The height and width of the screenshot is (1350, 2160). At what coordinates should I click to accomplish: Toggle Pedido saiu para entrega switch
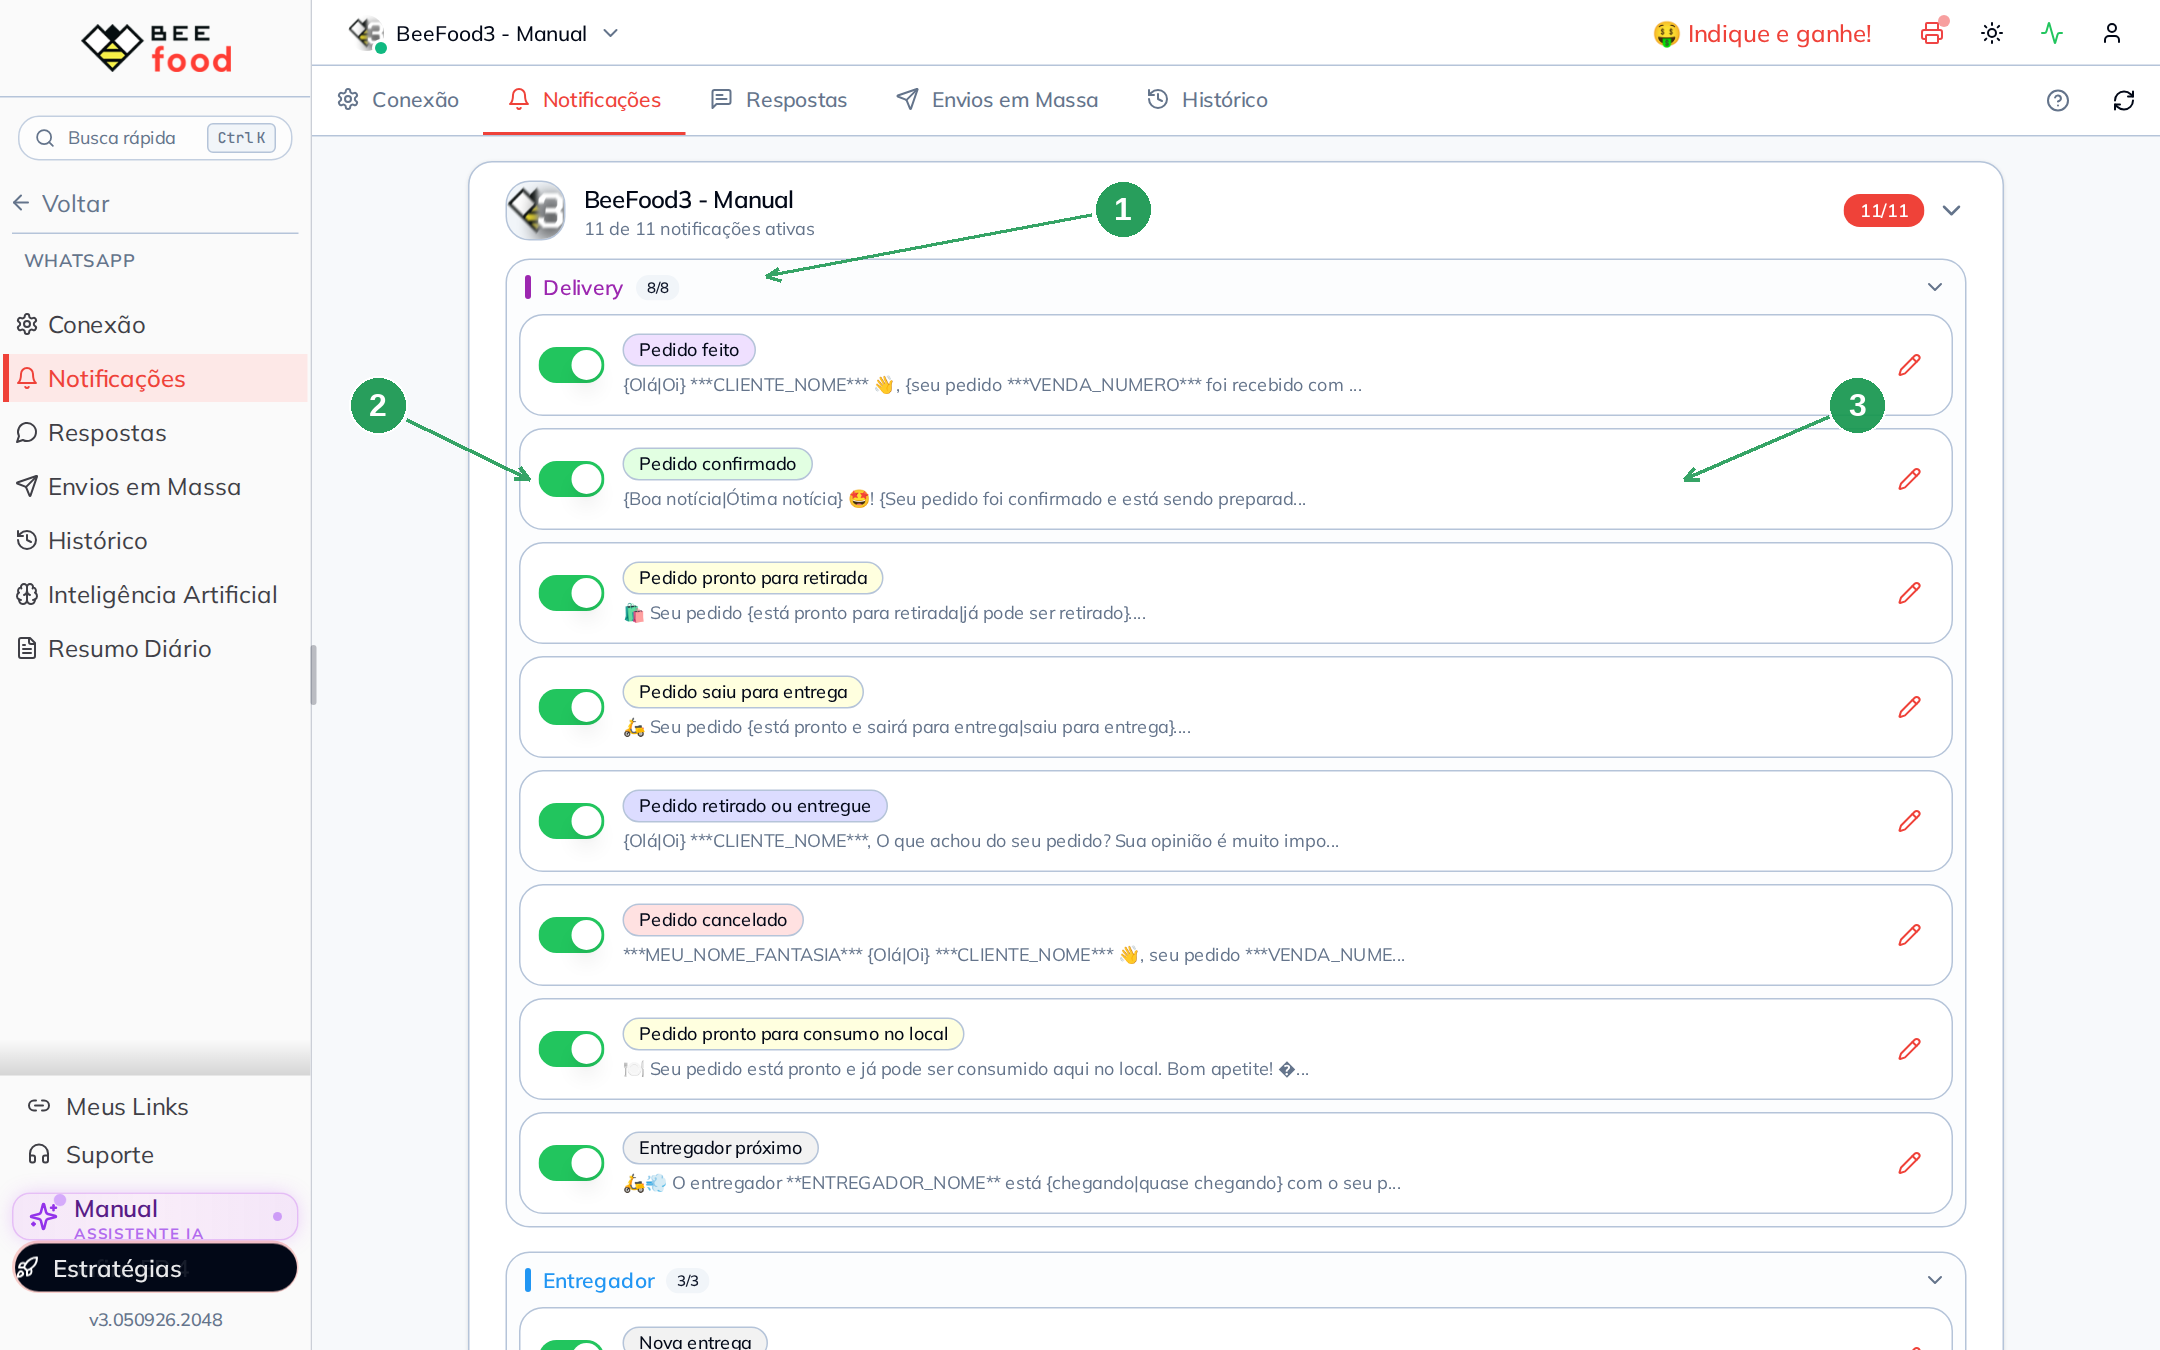pyautogui.click(x=571, y=707)
